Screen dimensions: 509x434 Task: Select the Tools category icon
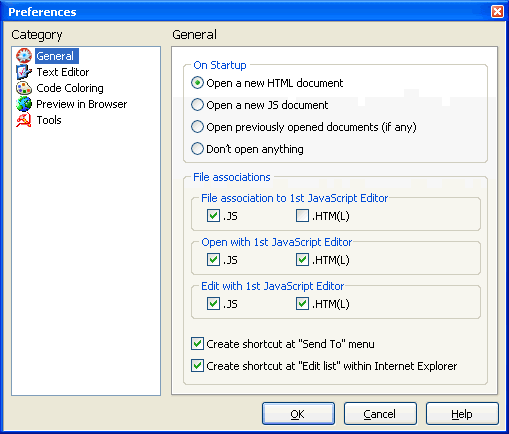tap(24, 120)
